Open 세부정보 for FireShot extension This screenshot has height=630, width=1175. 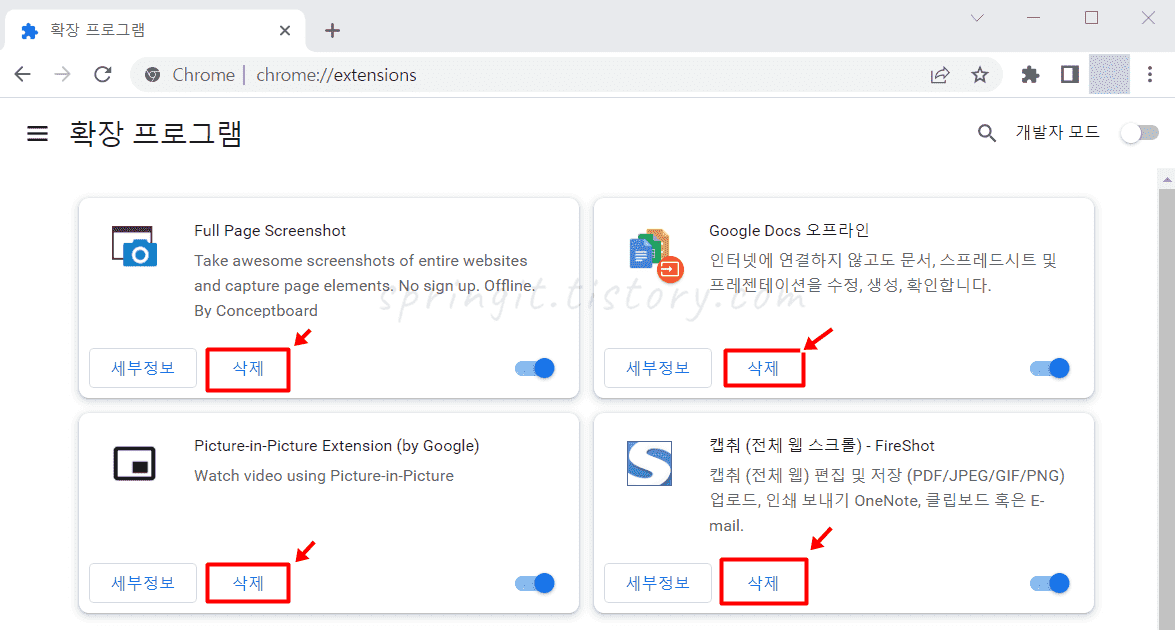click(x=658, y=584)
